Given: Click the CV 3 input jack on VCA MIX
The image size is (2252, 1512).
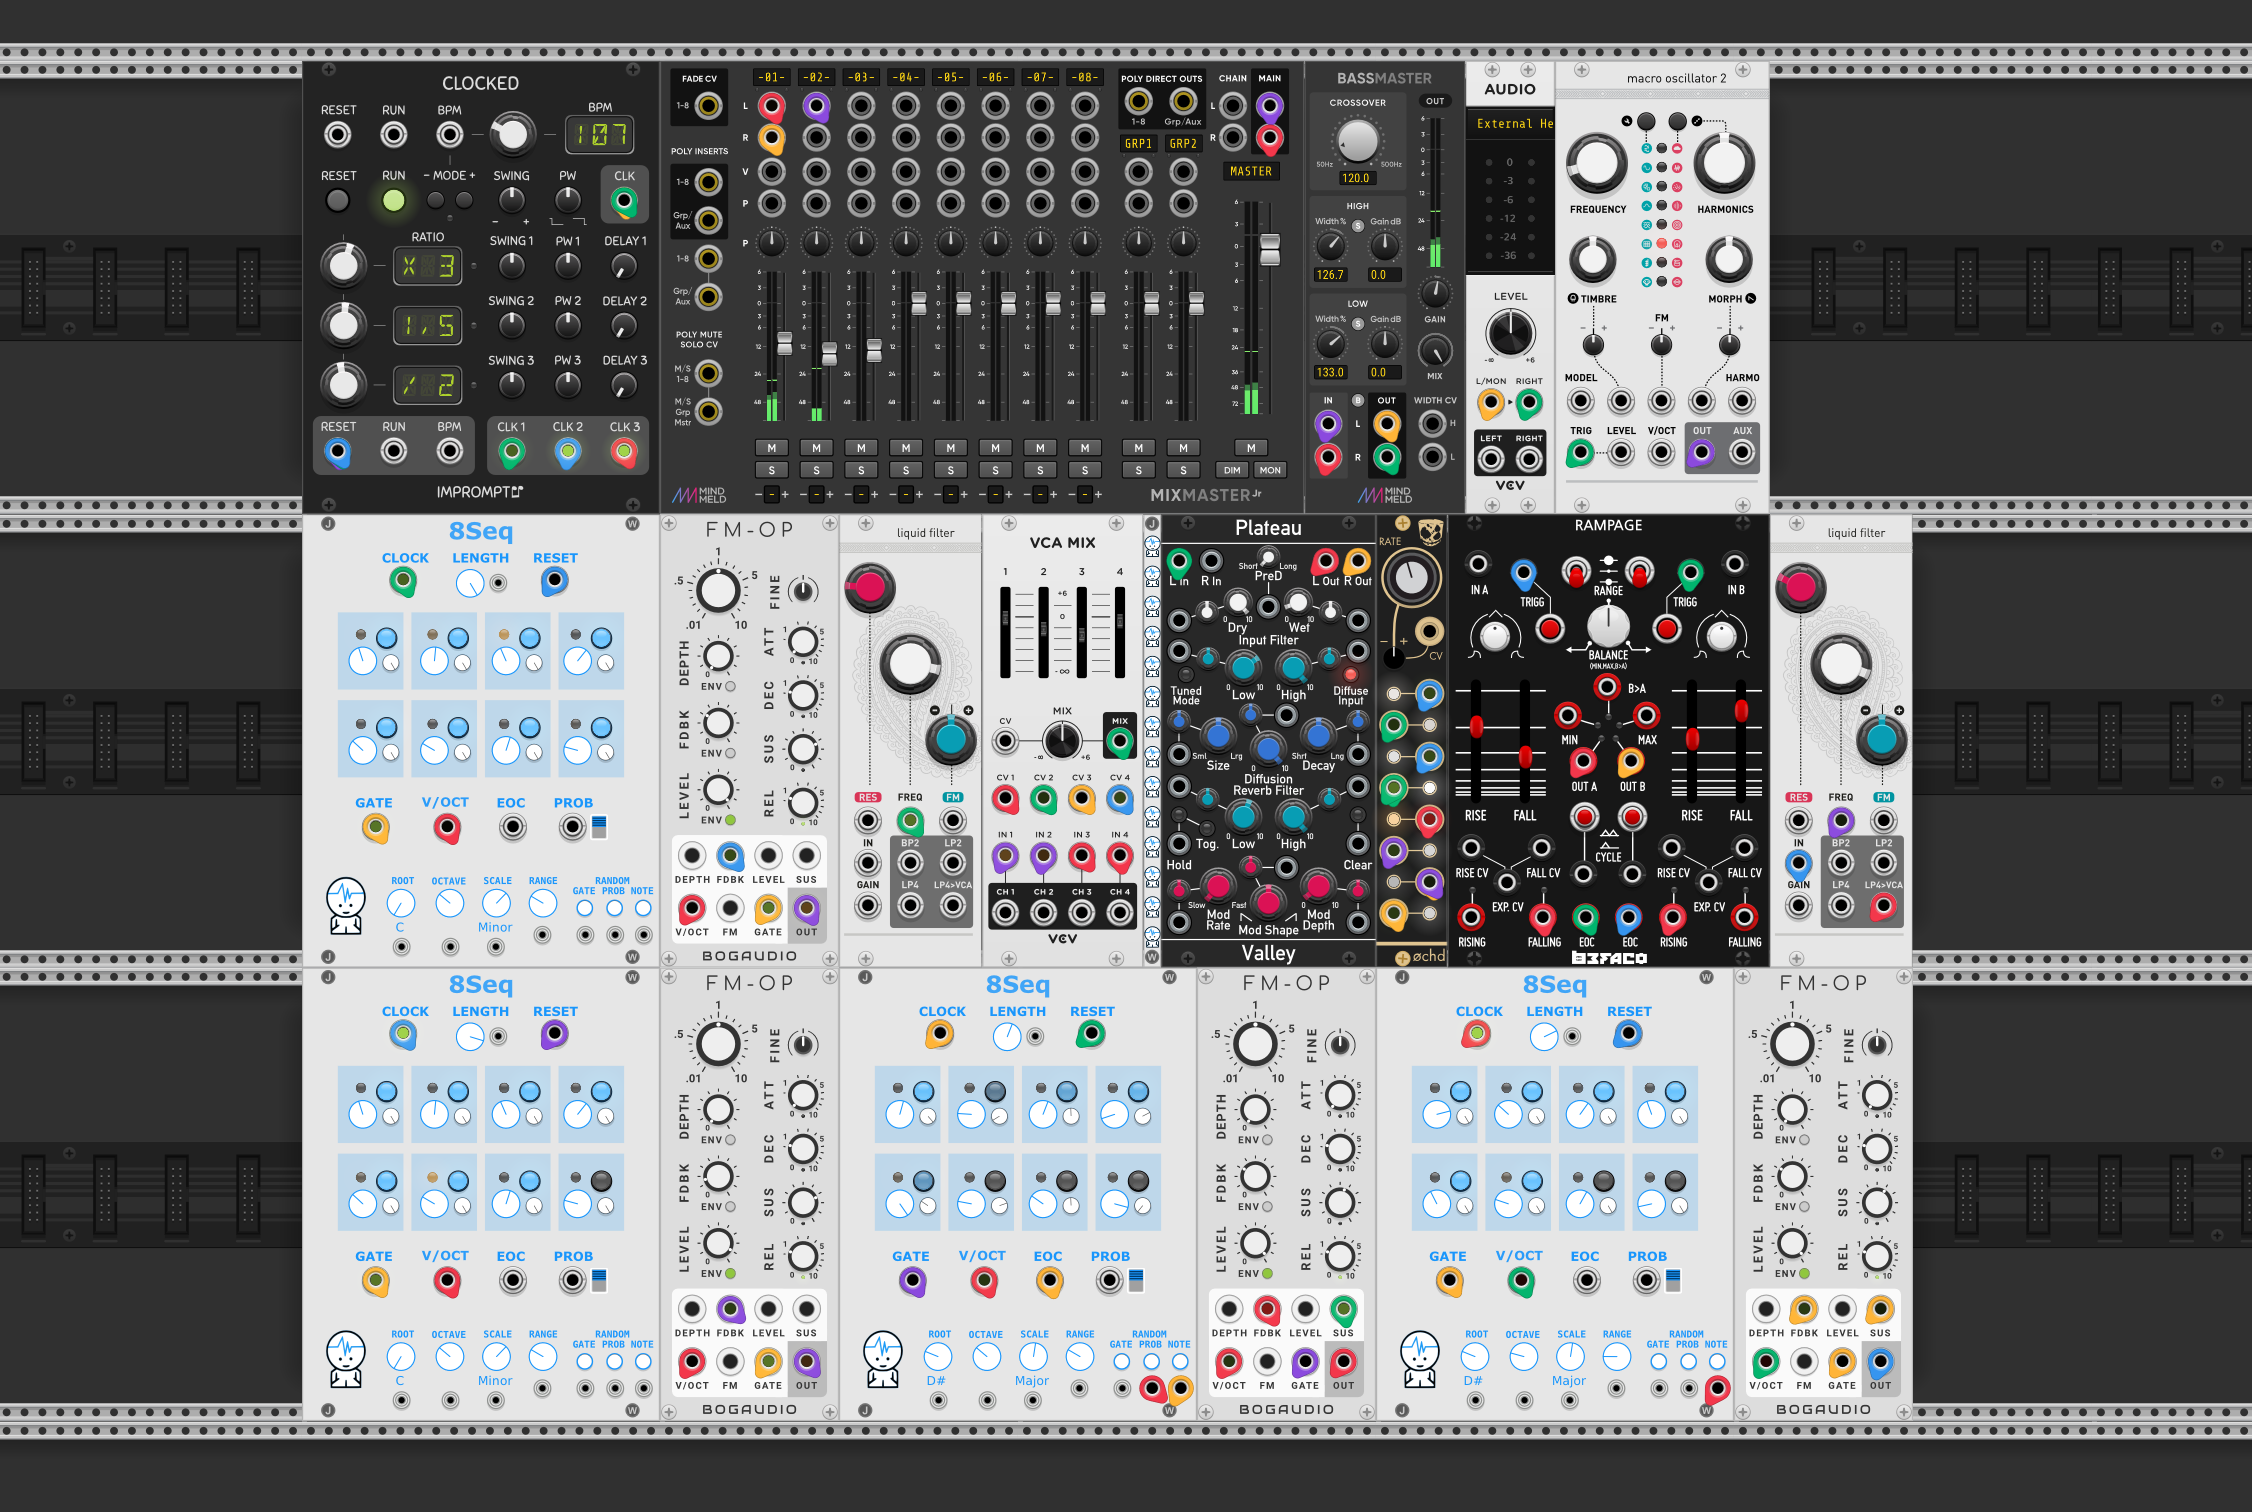Looking at the screenshot, I should pyautogui.click(x=1081, y=798).
